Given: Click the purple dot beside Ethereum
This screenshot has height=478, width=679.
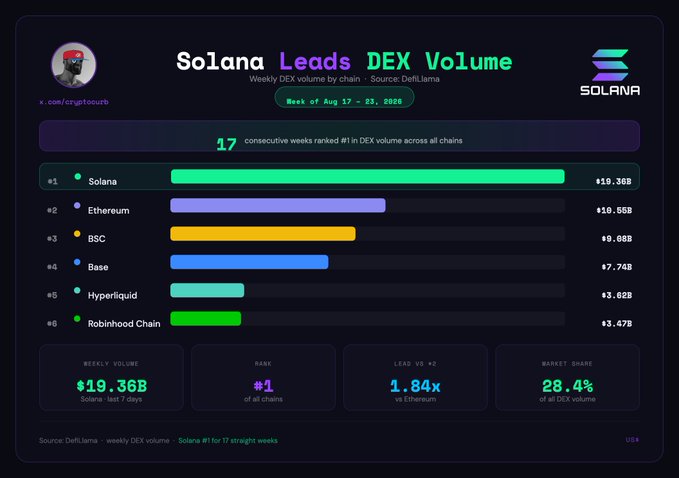Looking at the screenshot, I should 77,205.
